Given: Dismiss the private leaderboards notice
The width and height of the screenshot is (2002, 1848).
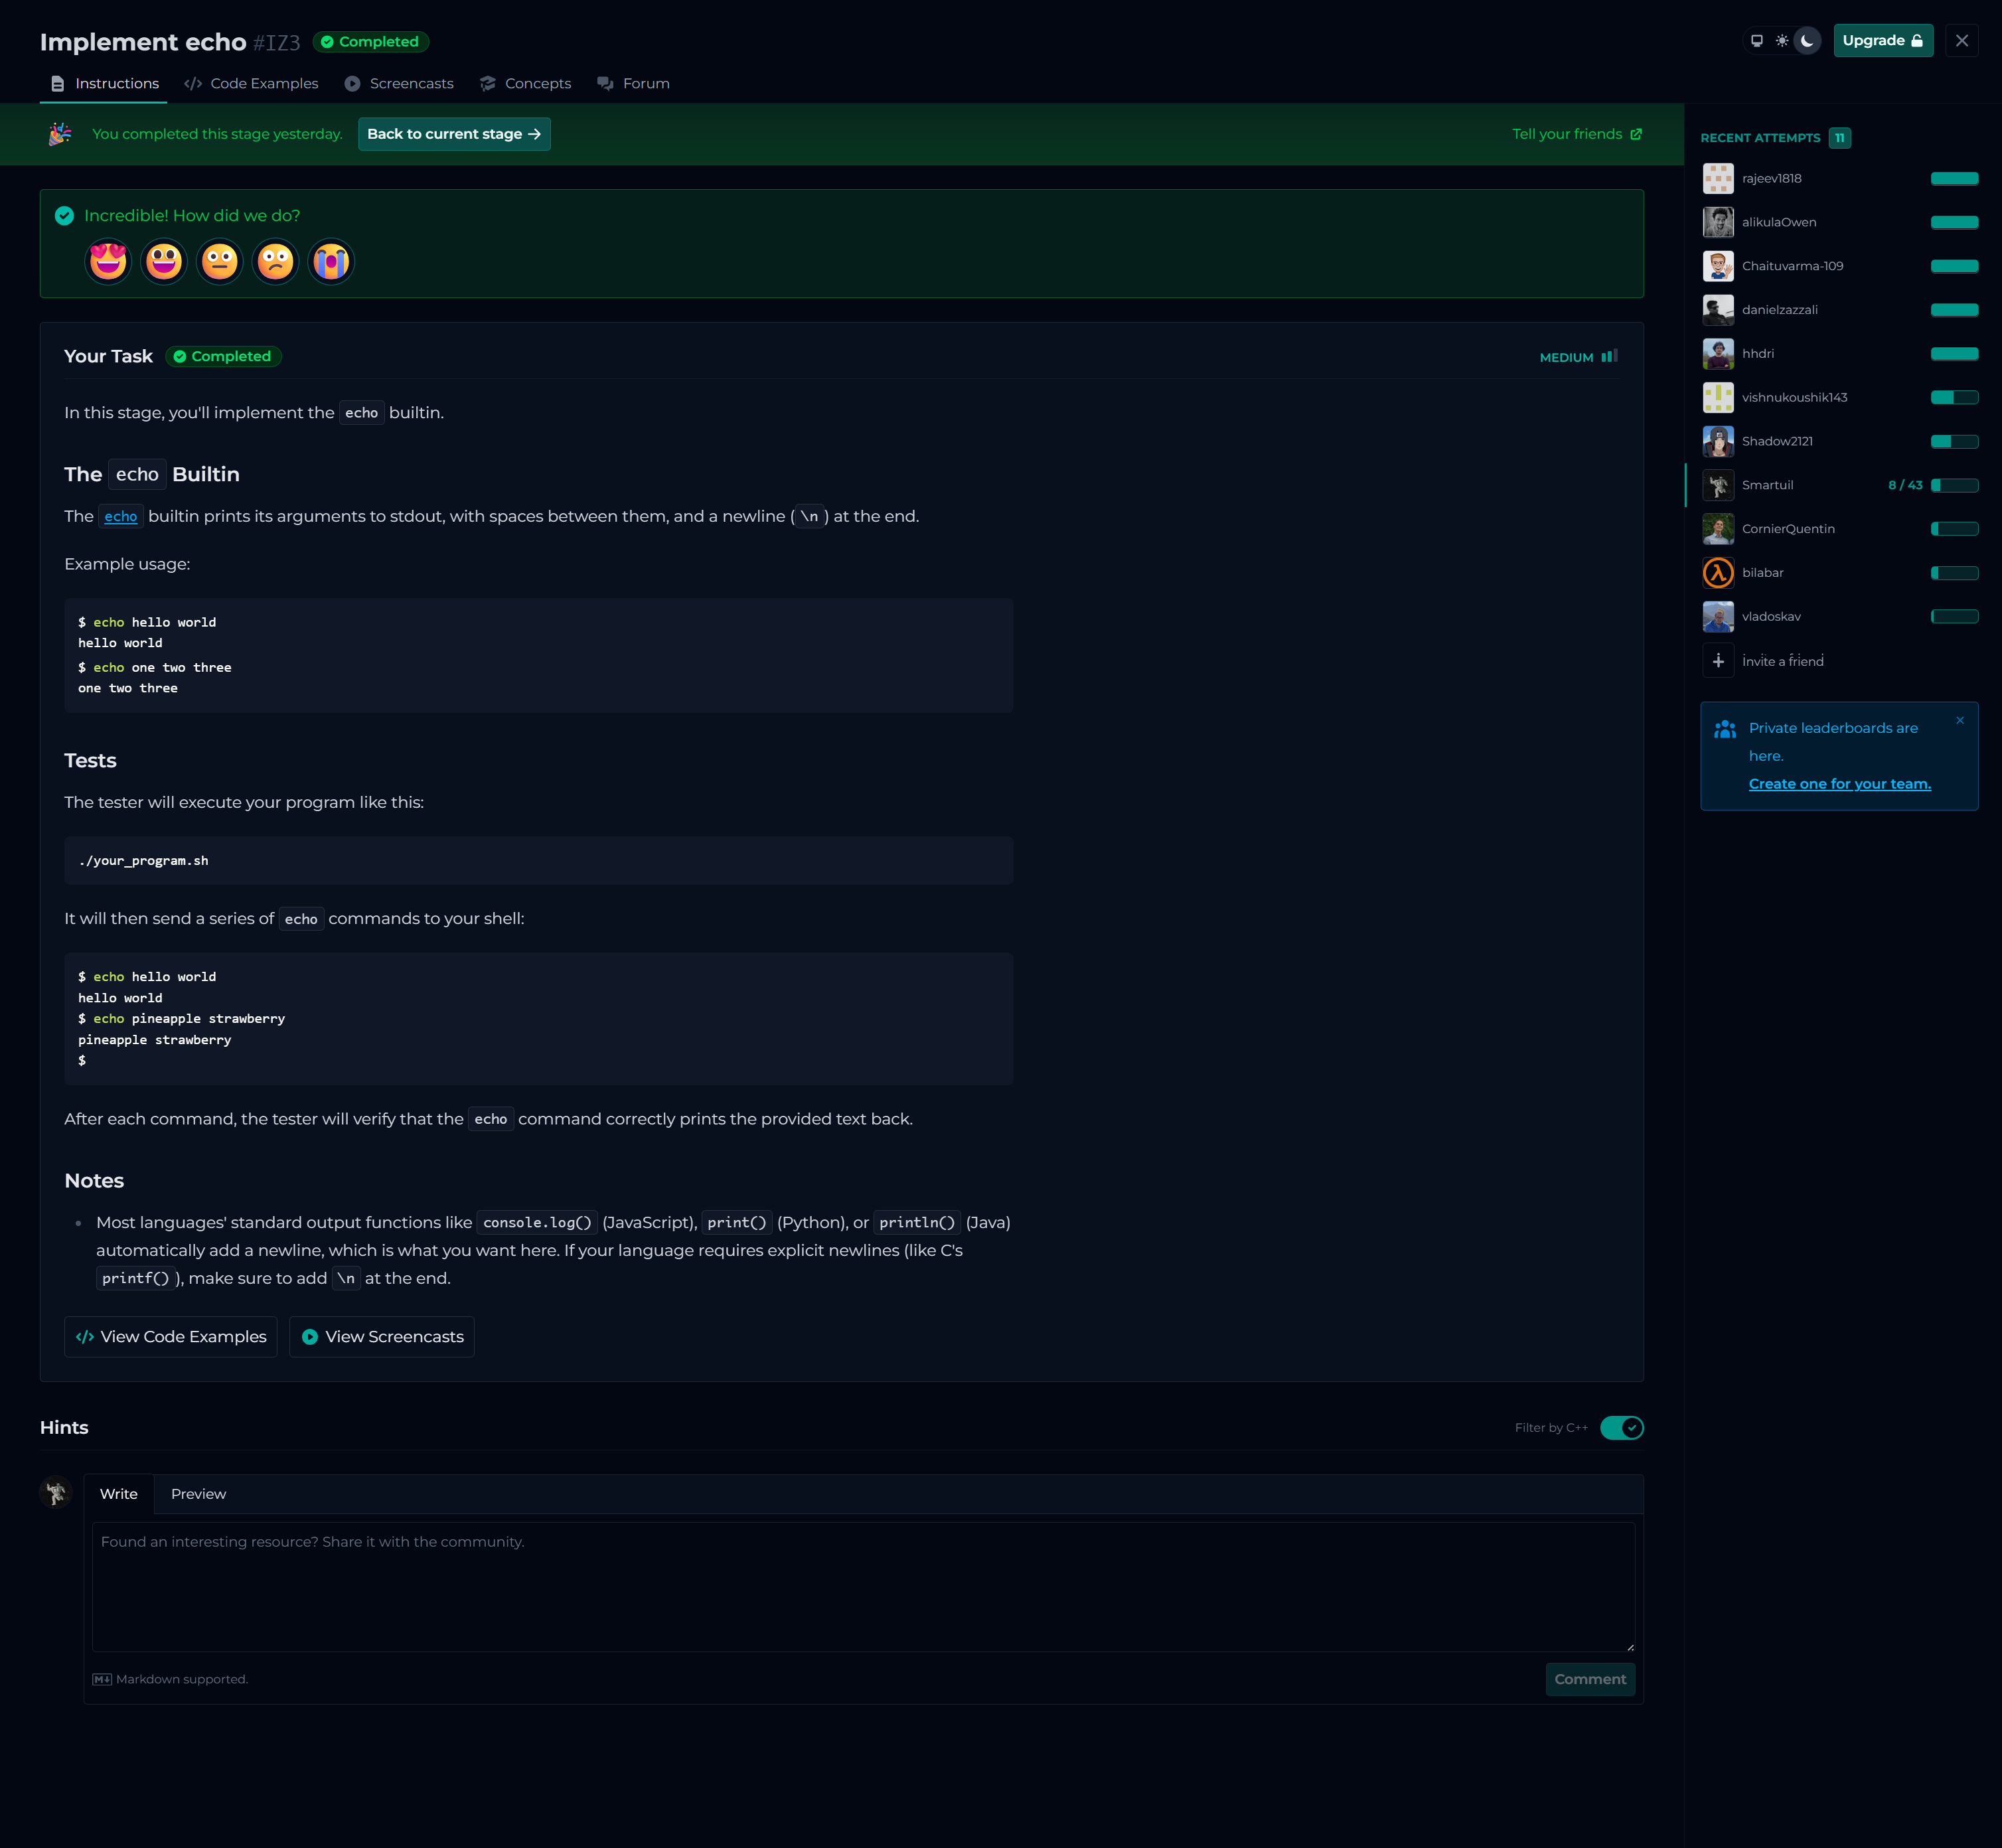Looking at the screenshot, I should (1960, 720).
